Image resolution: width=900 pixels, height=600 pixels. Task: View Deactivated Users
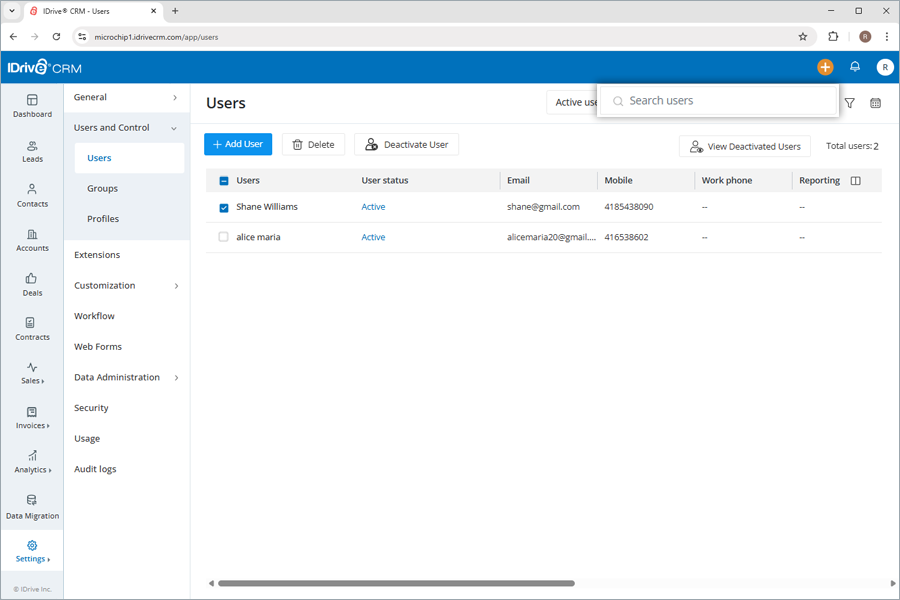744,146
